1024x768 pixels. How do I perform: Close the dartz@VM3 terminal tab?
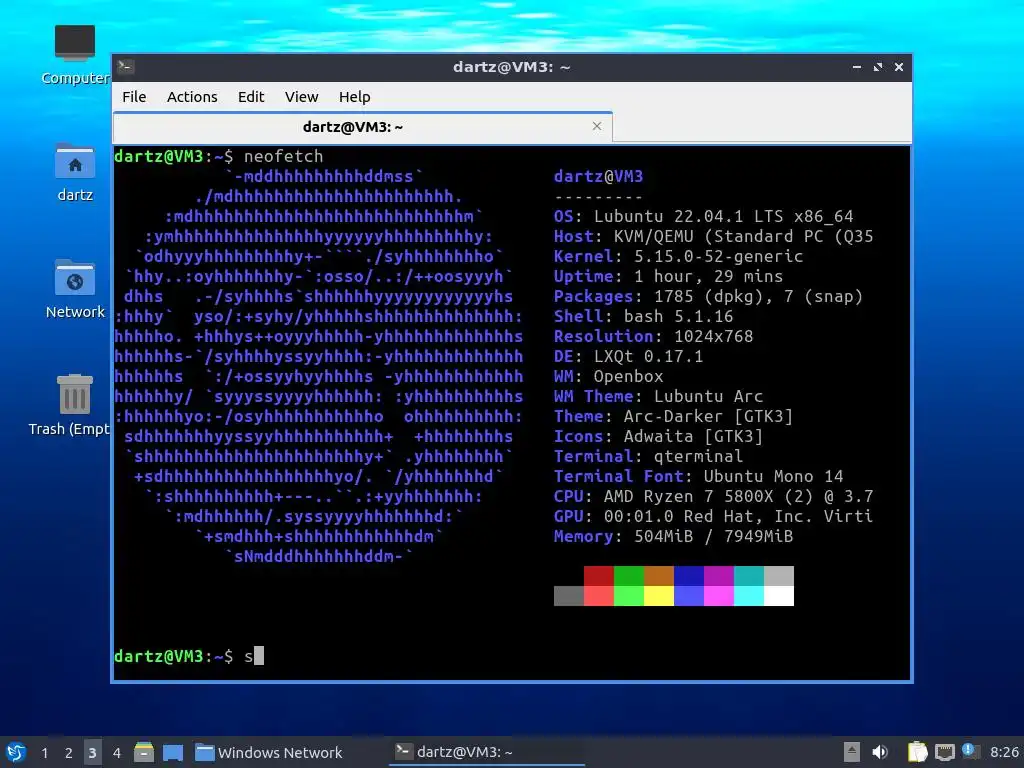tap(596, 126)
